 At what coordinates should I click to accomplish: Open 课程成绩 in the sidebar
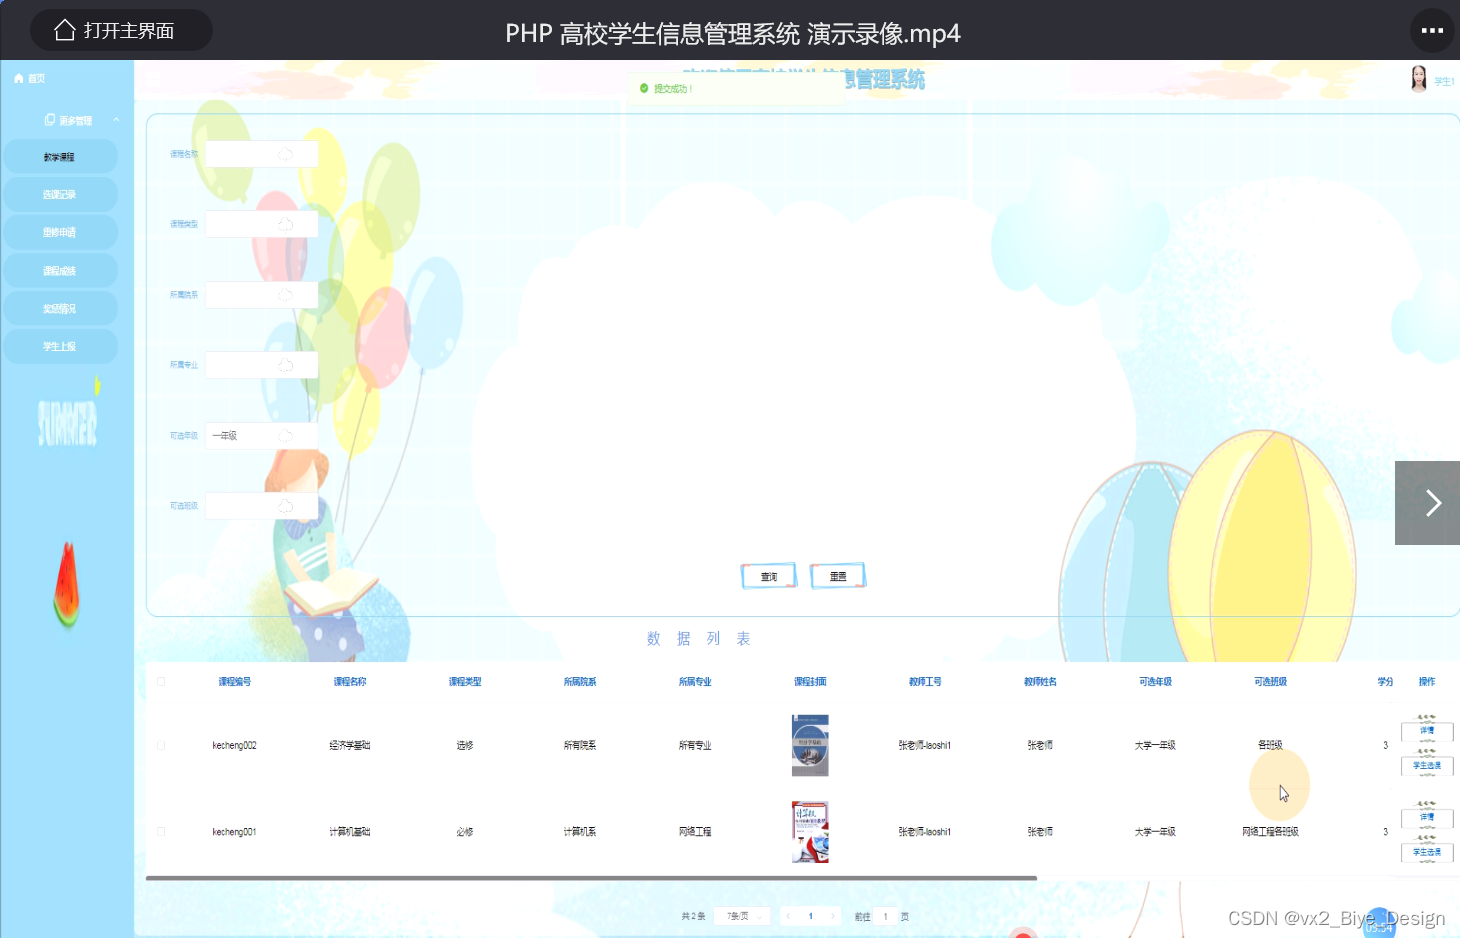click(60, 271)
